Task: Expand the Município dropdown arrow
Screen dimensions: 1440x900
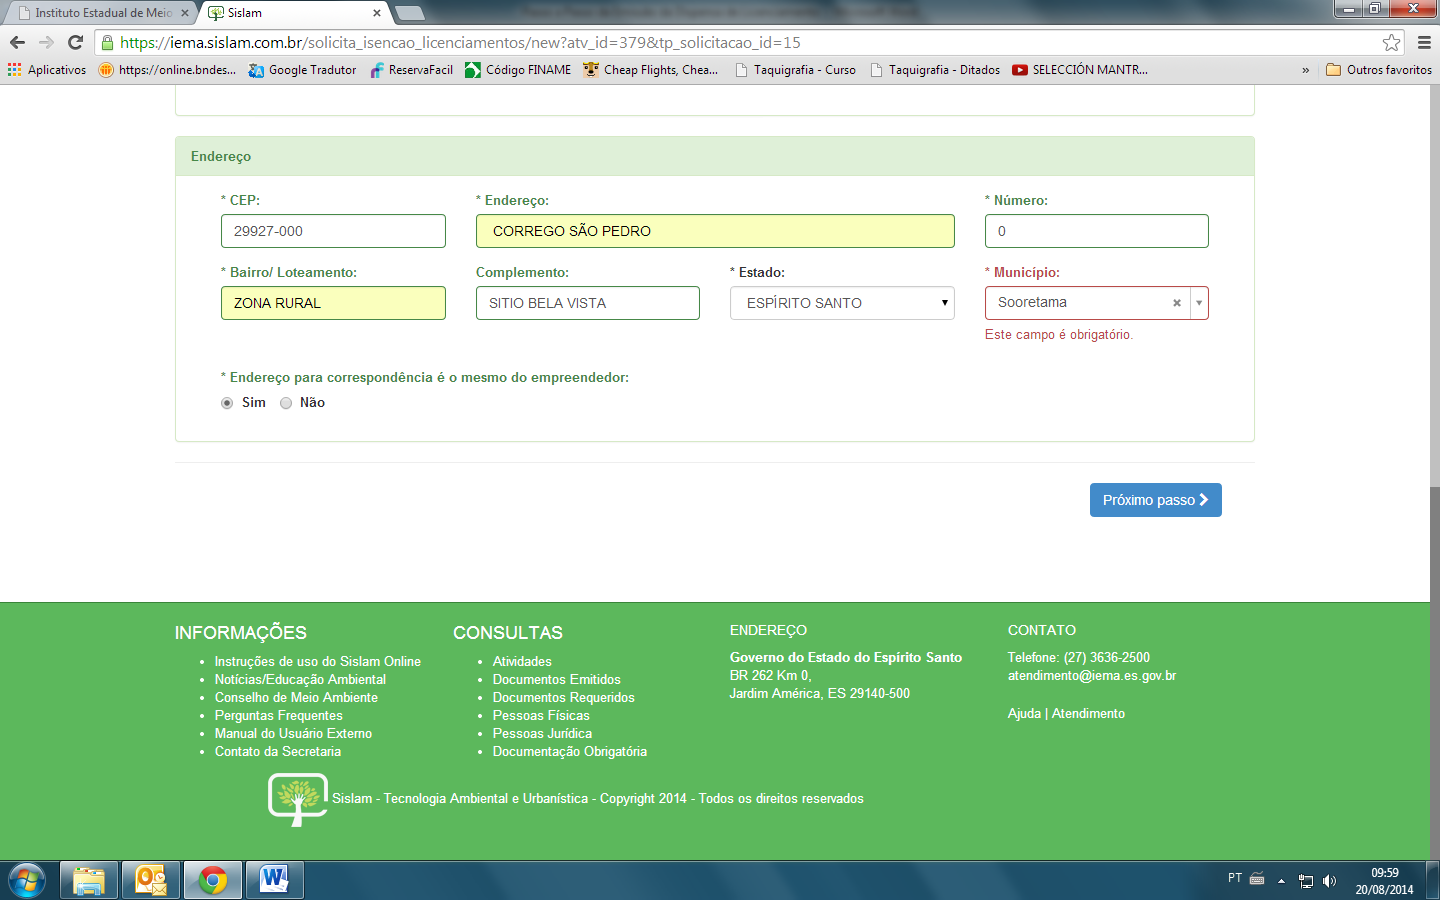Action: (x=1199, y=303)
